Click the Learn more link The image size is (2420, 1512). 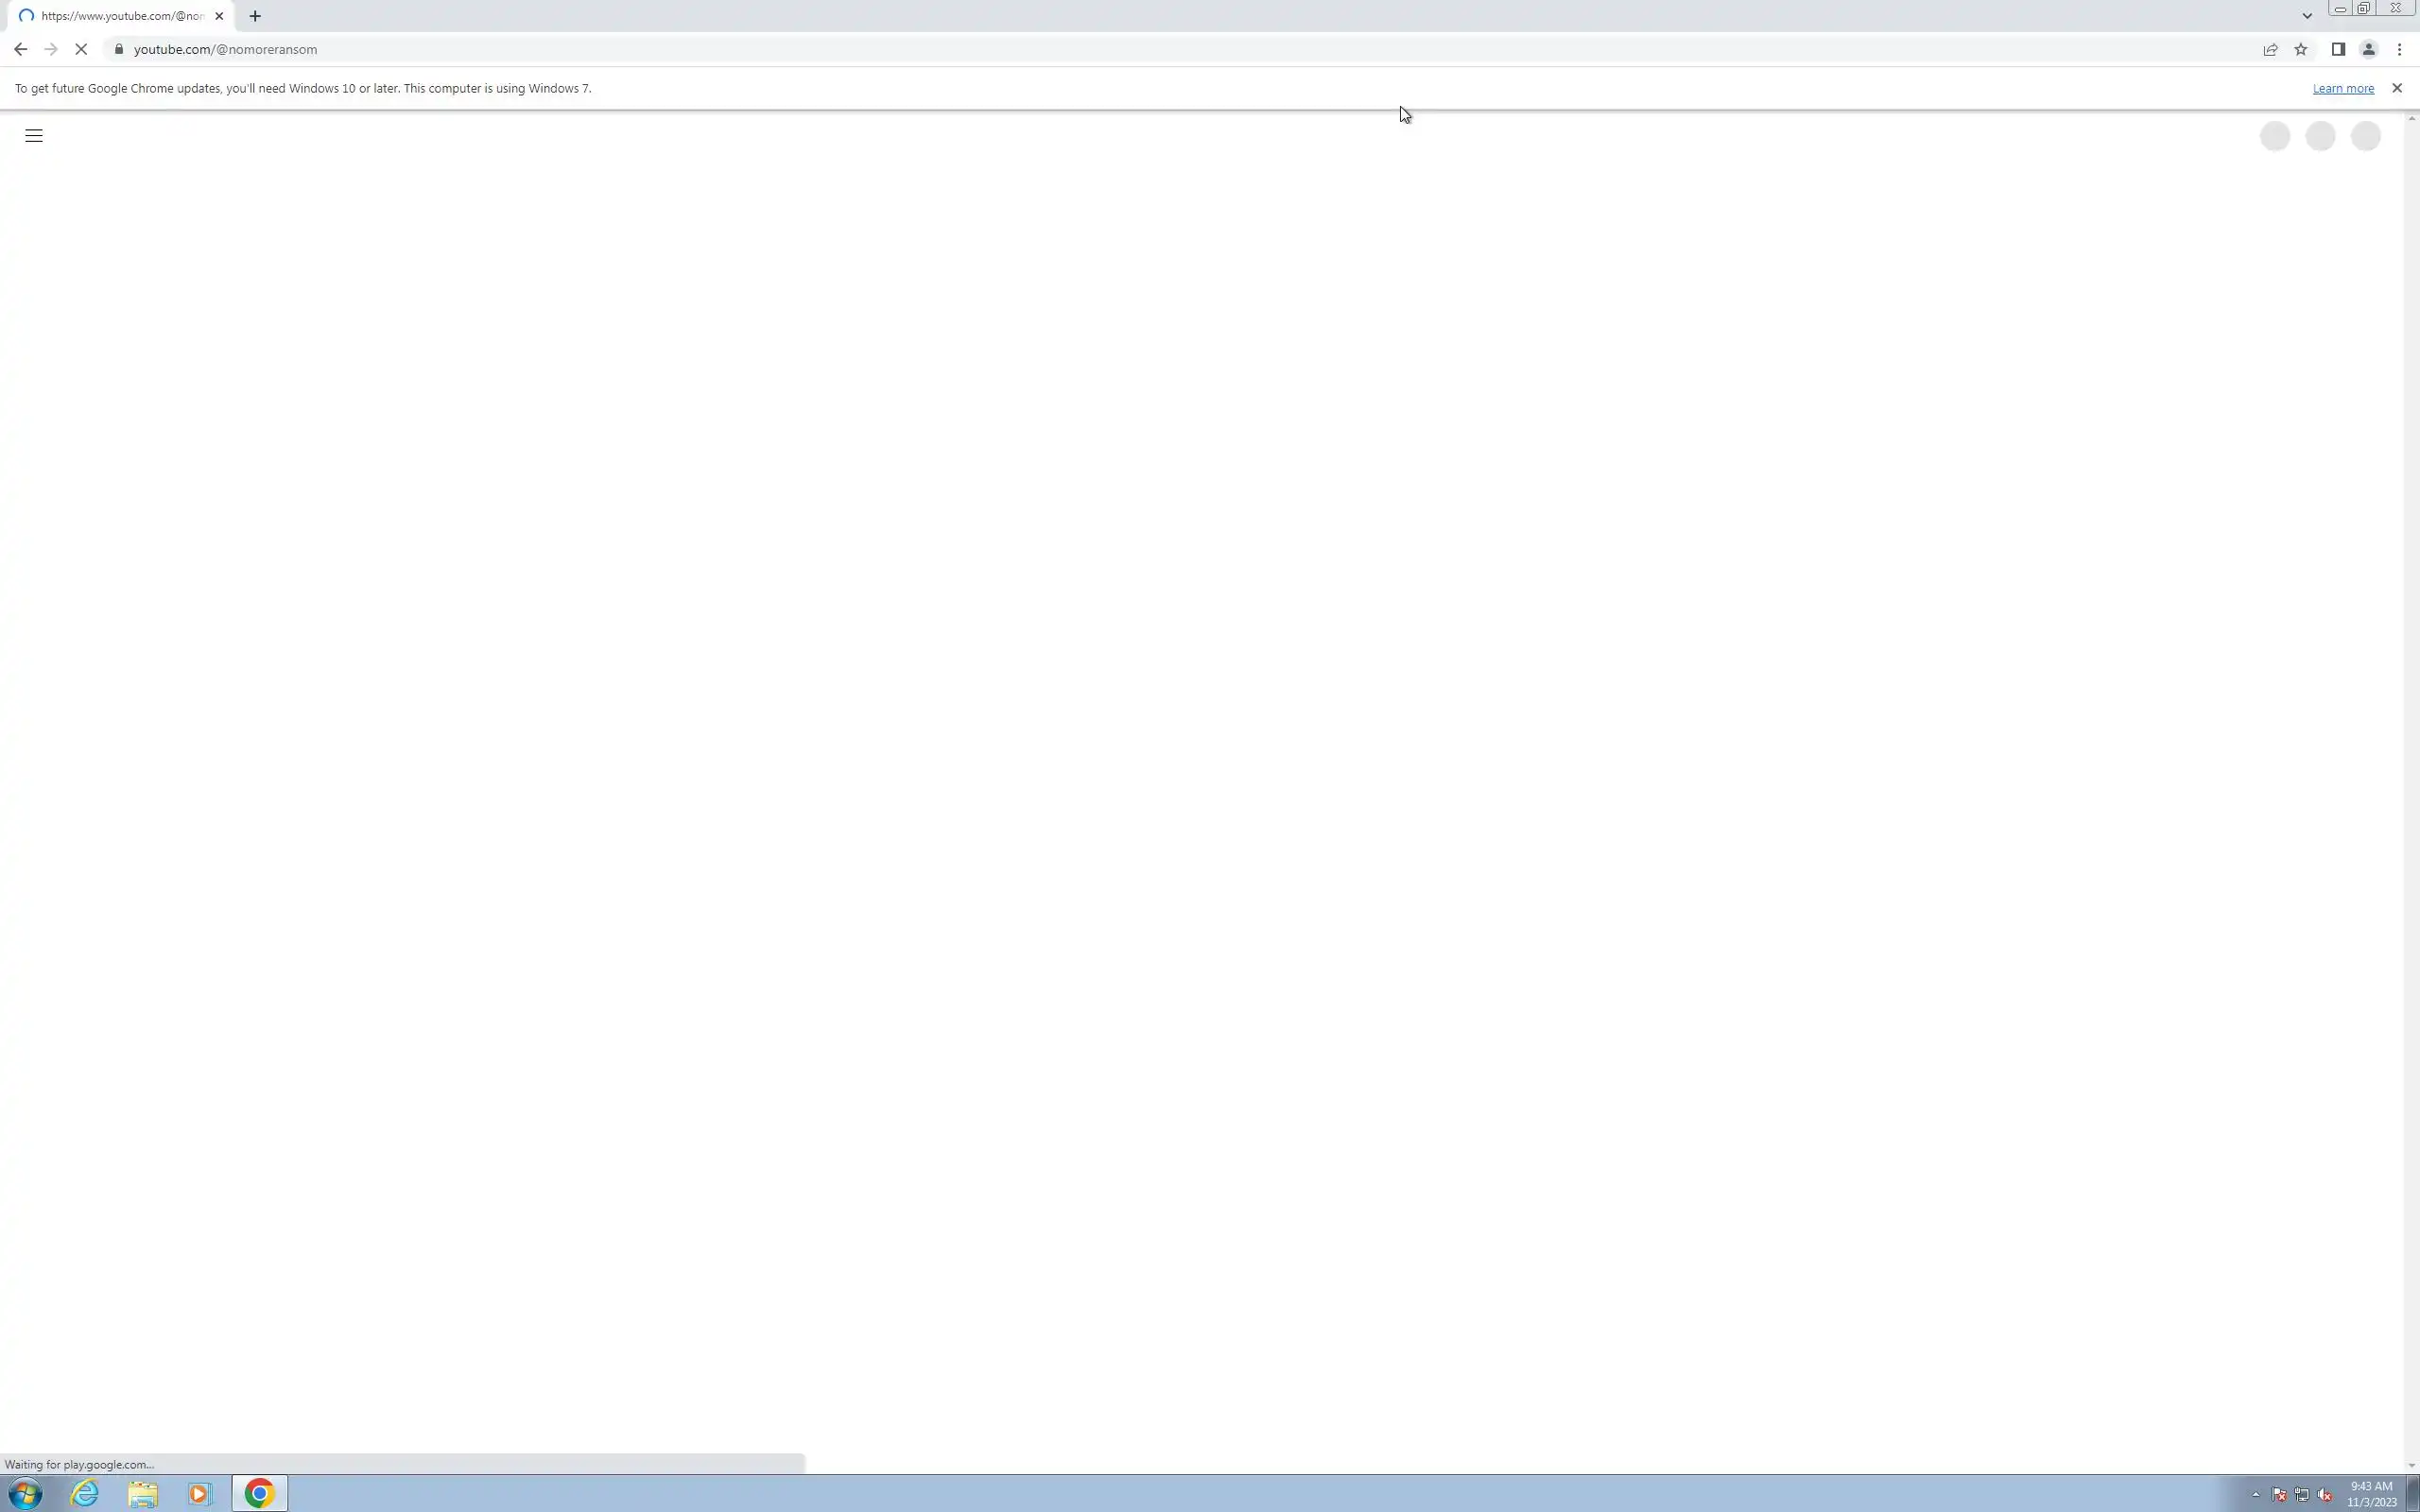[x=2342, y=89]
